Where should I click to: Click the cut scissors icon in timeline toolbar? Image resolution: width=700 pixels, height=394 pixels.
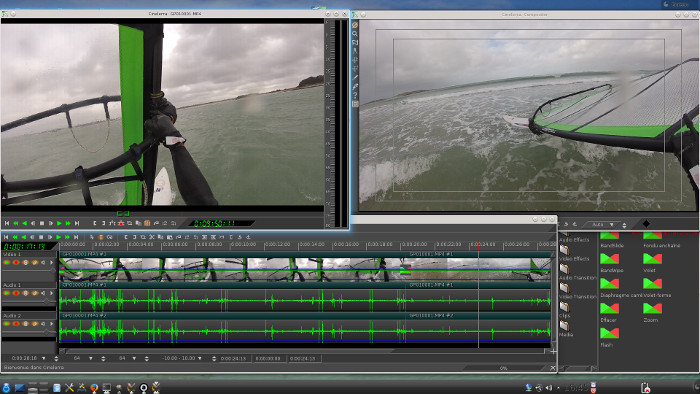pyautogui.click(x=152, y=237)
